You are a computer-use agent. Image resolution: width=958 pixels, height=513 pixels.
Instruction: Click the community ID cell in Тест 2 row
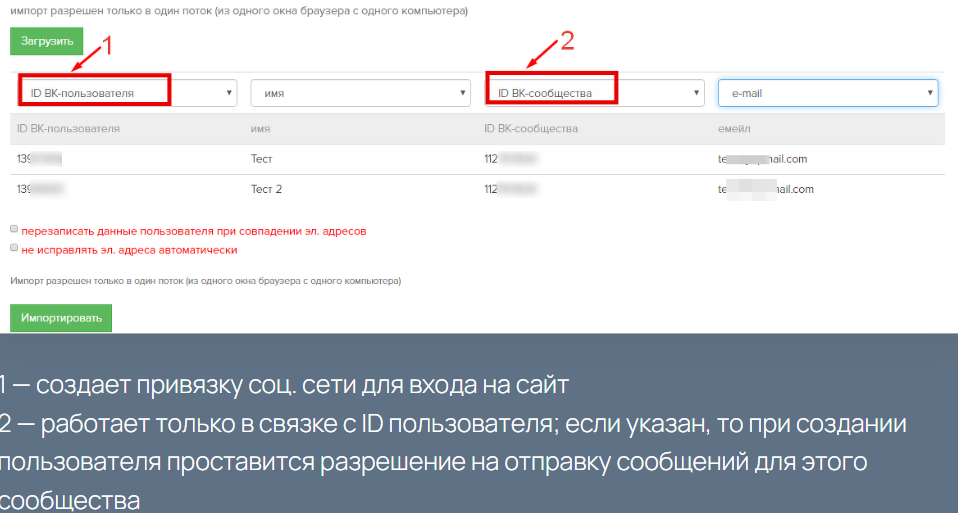pos(511,189)
